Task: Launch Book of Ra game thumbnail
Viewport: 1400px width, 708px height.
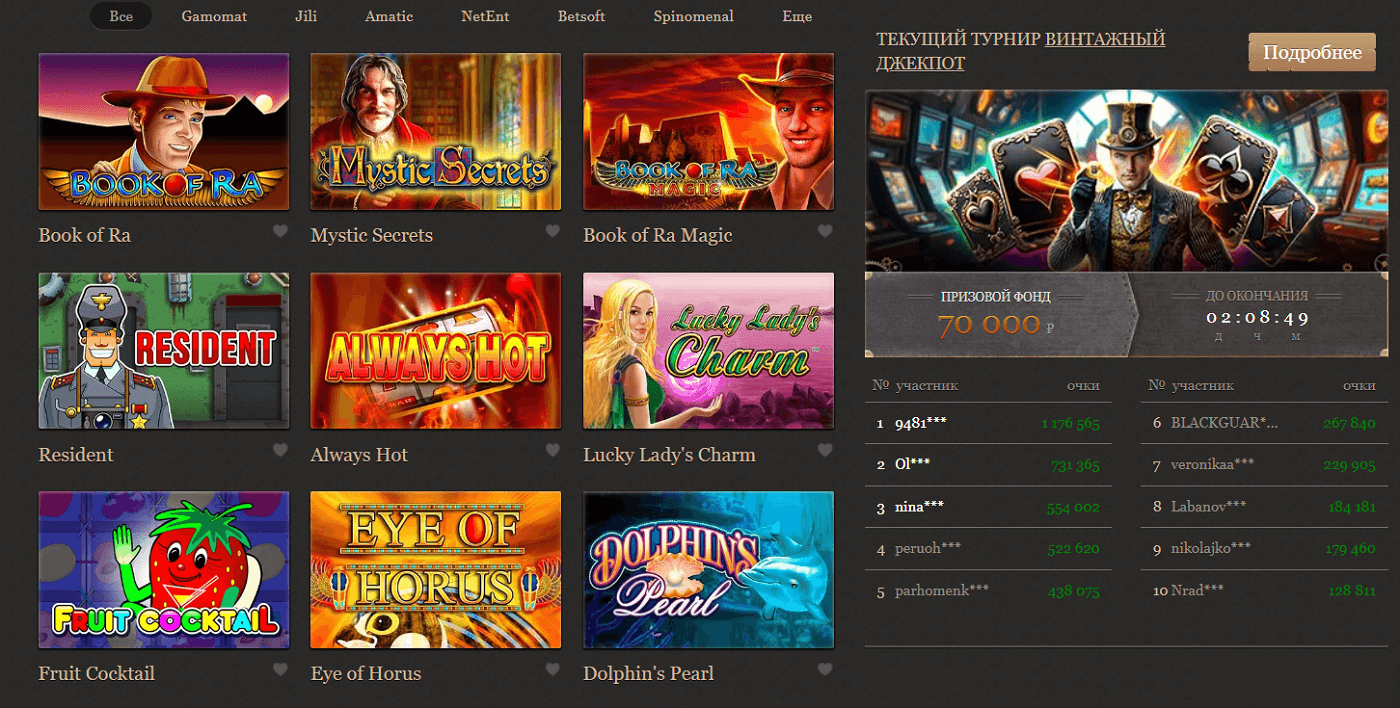Action: [x=164, y=131]
